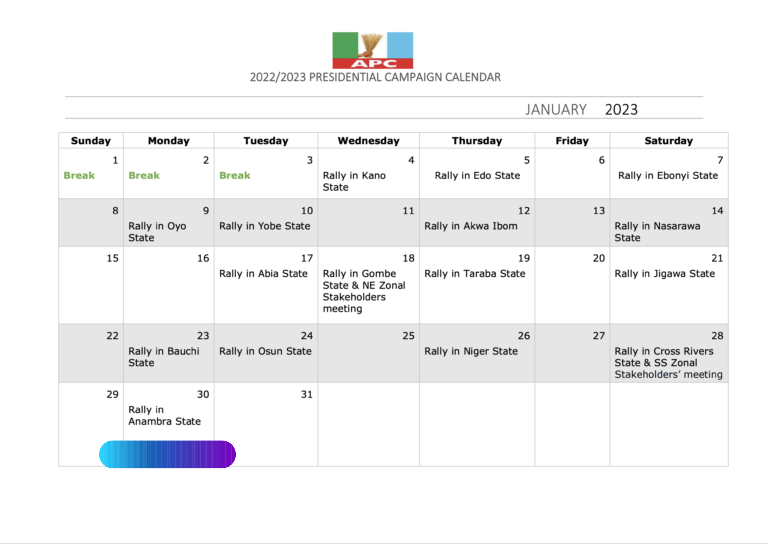768x544 pixels.
Task: Select the Sunday column header
Action: pos(90,141)
